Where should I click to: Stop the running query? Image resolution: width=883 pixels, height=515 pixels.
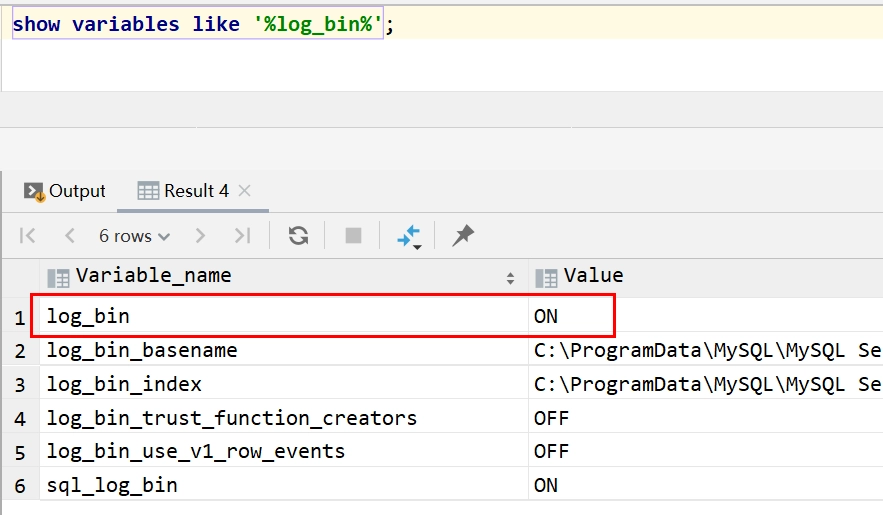pyautogui.click(x=353, y=235)
